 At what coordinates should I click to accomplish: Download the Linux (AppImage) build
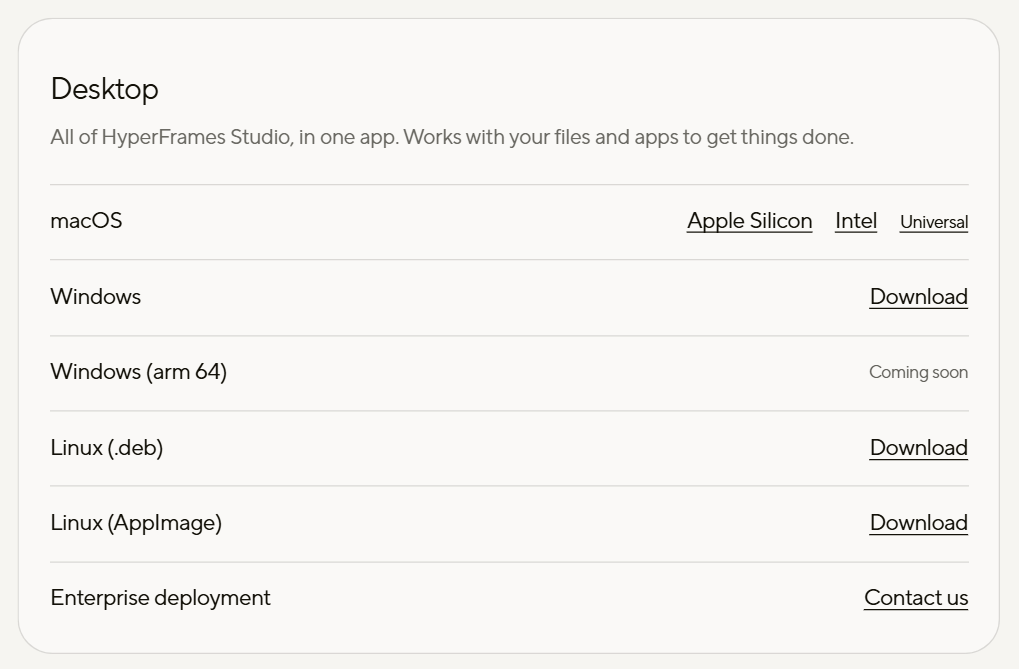919,523
